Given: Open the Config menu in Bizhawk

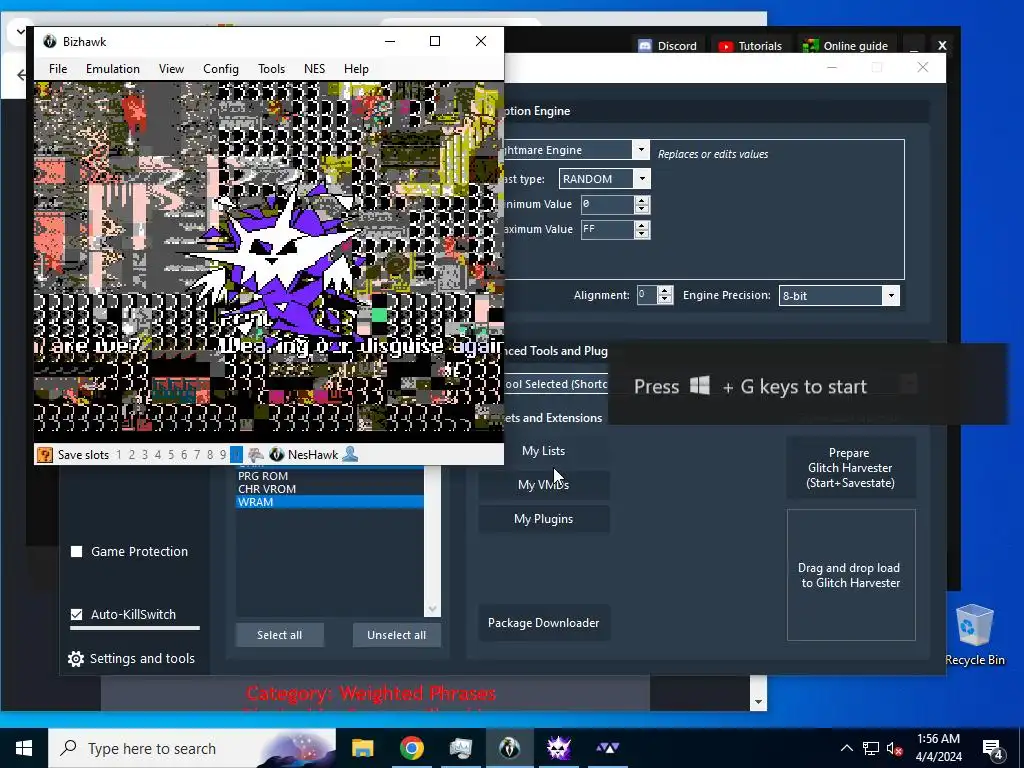Looking at the screenshot, I should (221, 69).
